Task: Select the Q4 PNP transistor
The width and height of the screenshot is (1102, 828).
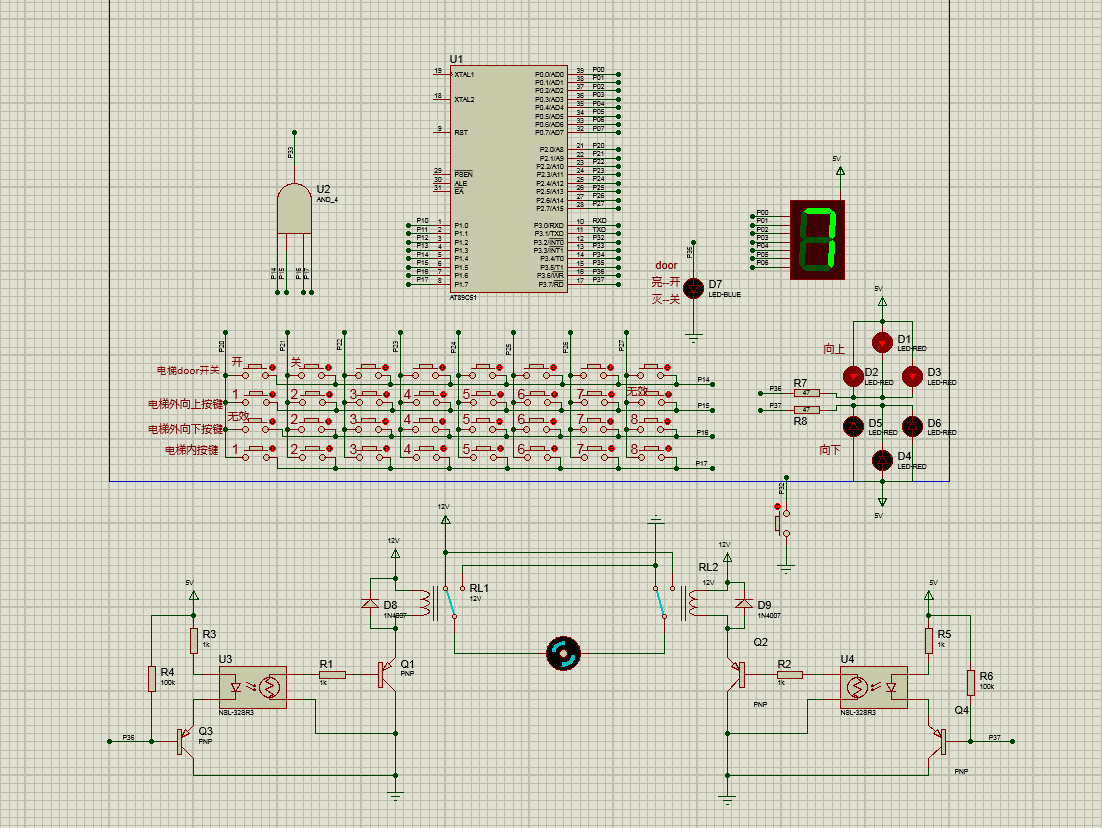Action: 938,741
